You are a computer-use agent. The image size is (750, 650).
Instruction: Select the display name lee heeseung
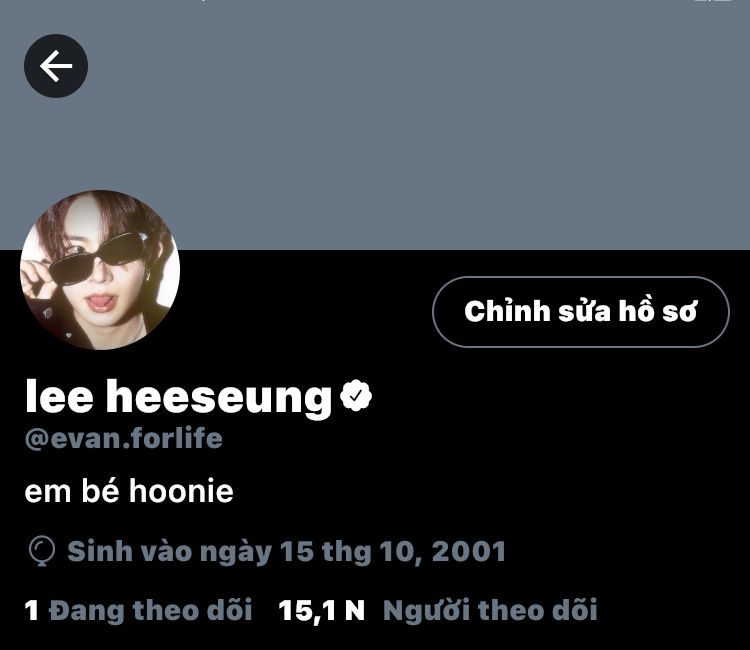pos(178,397)
